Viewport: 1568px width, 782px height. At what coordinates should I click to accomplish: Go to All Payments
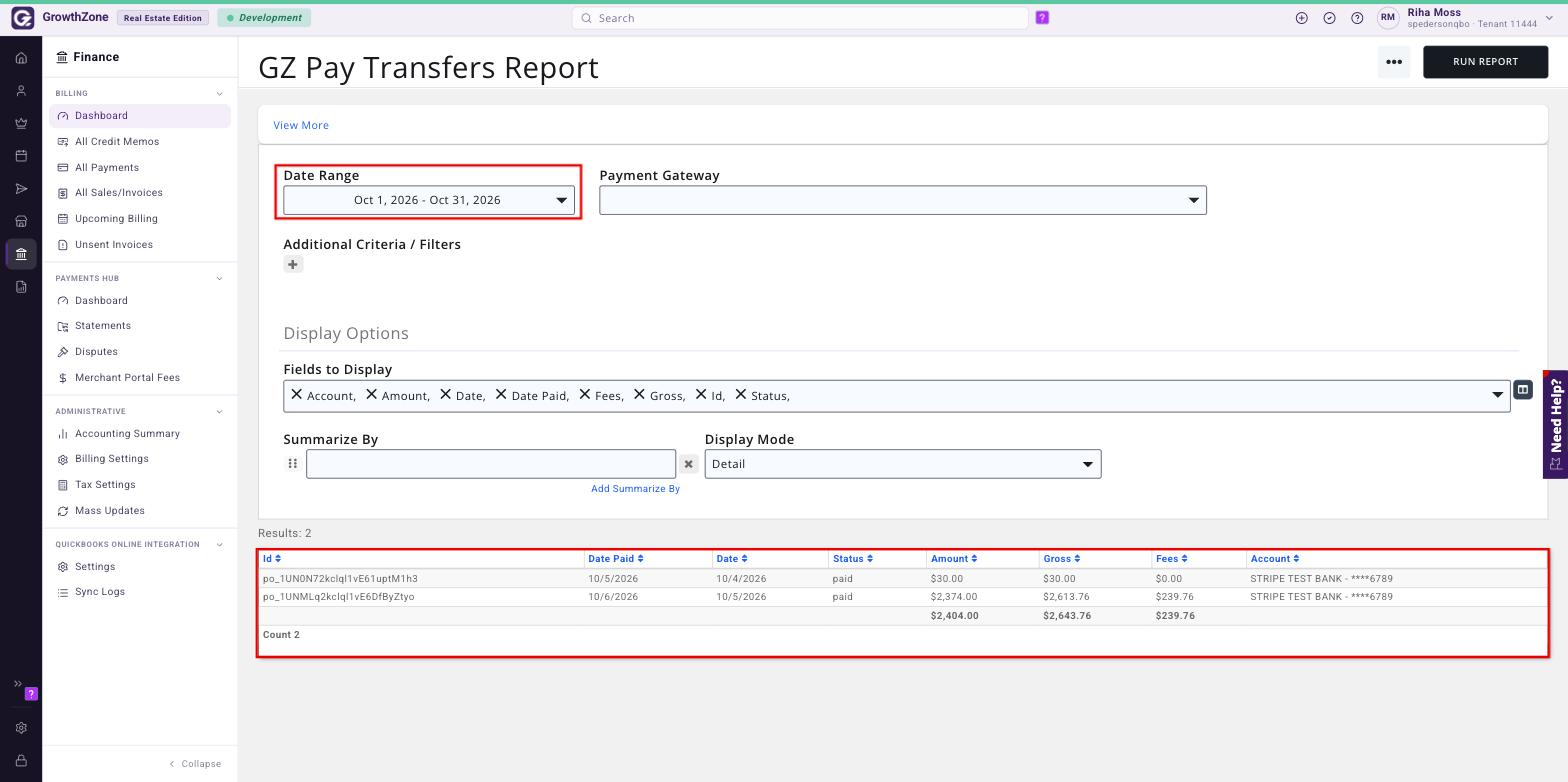tap(107, 168)
